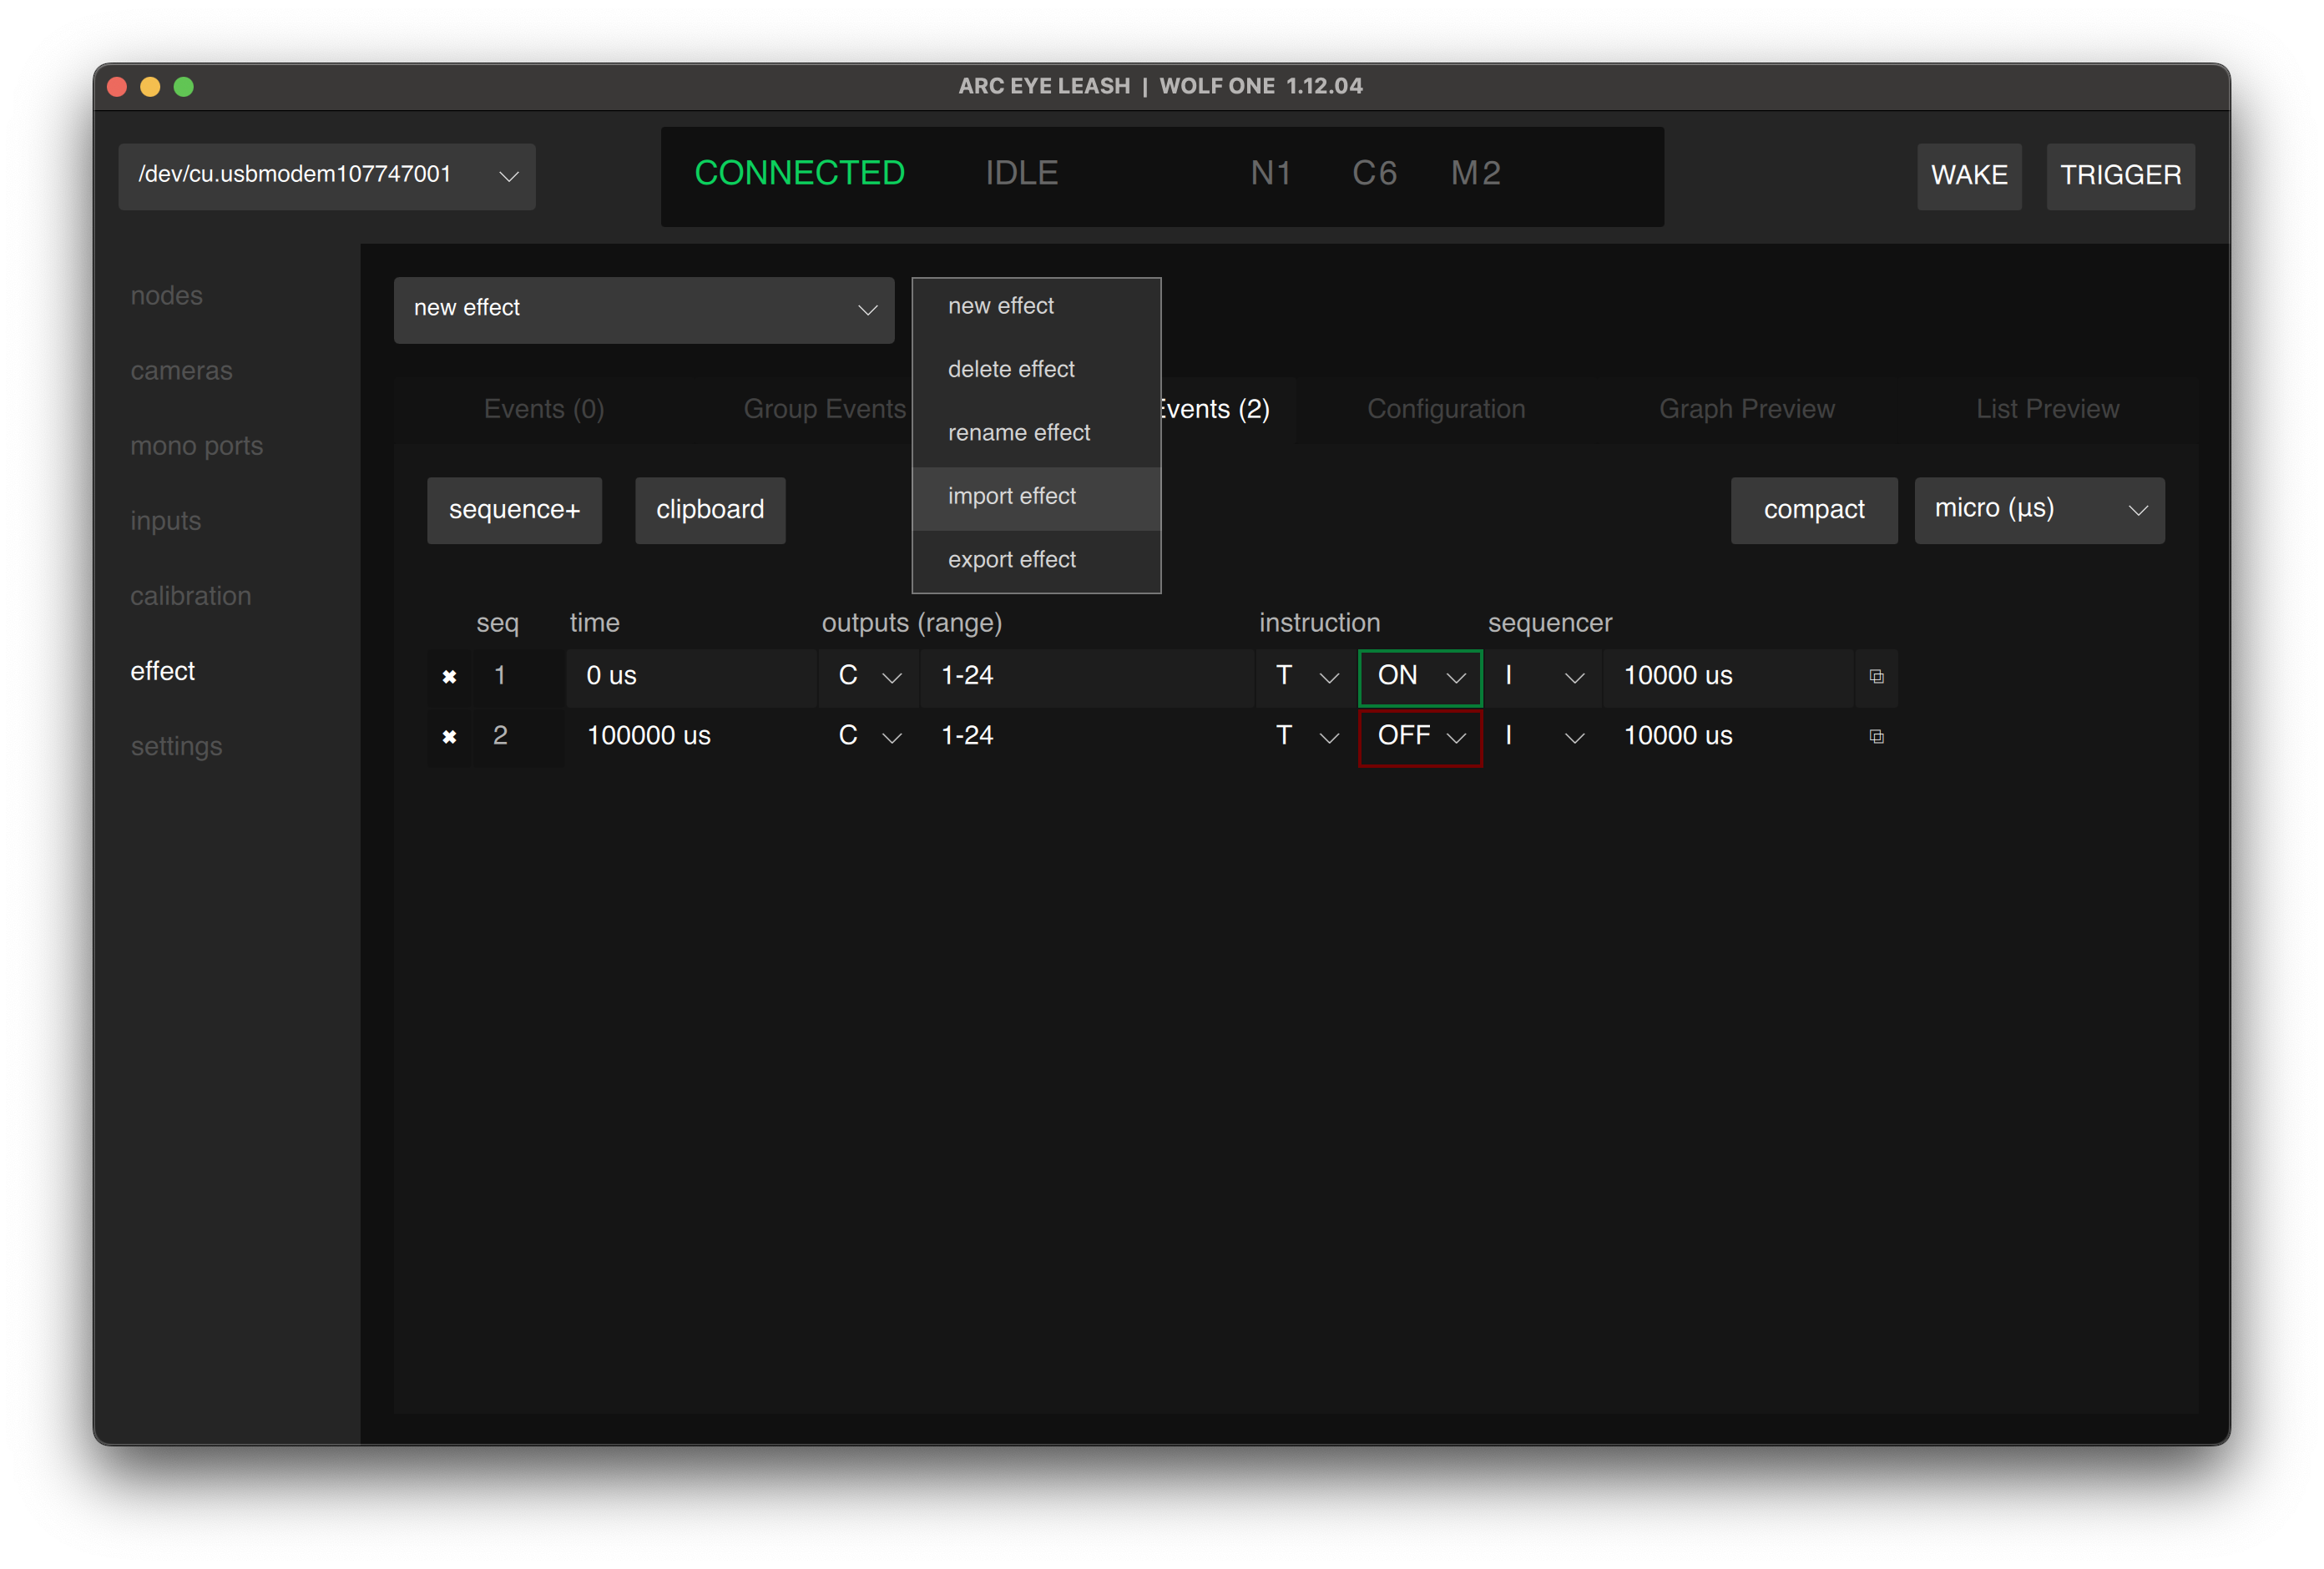Select export effect menu entry
Image resolution: width=2324 pixels, height=1569 pixels.
click(x=1012, y=560)
